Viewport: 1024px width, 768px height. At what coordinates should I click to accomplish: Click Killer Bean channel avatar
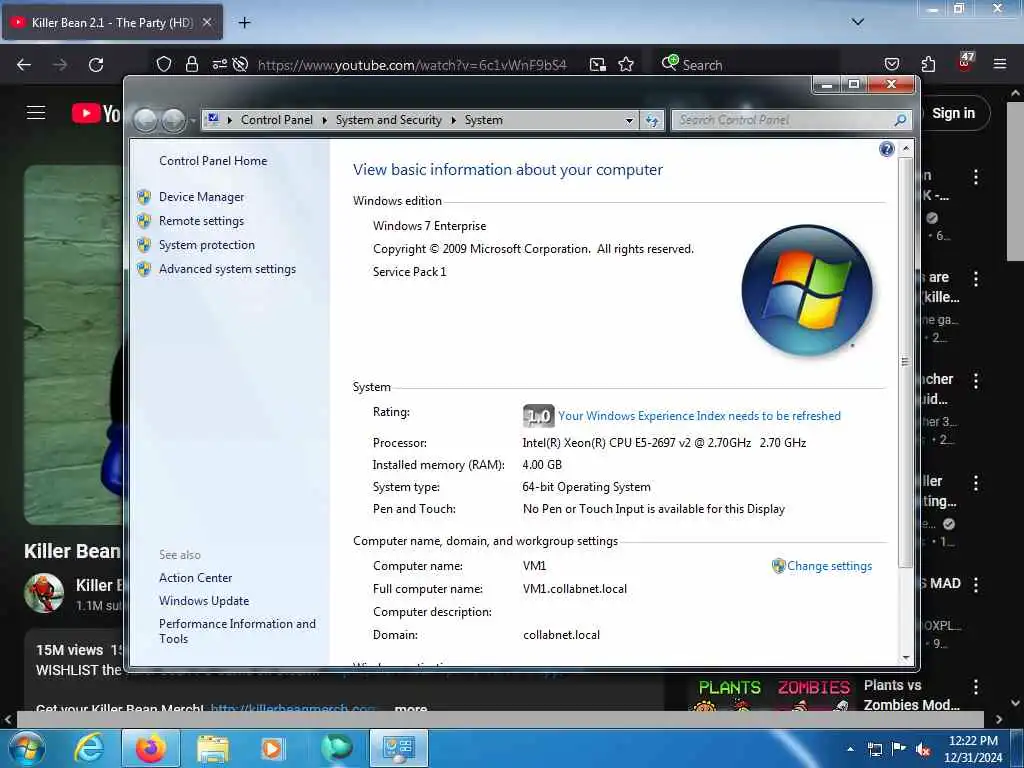pos(44,593)
